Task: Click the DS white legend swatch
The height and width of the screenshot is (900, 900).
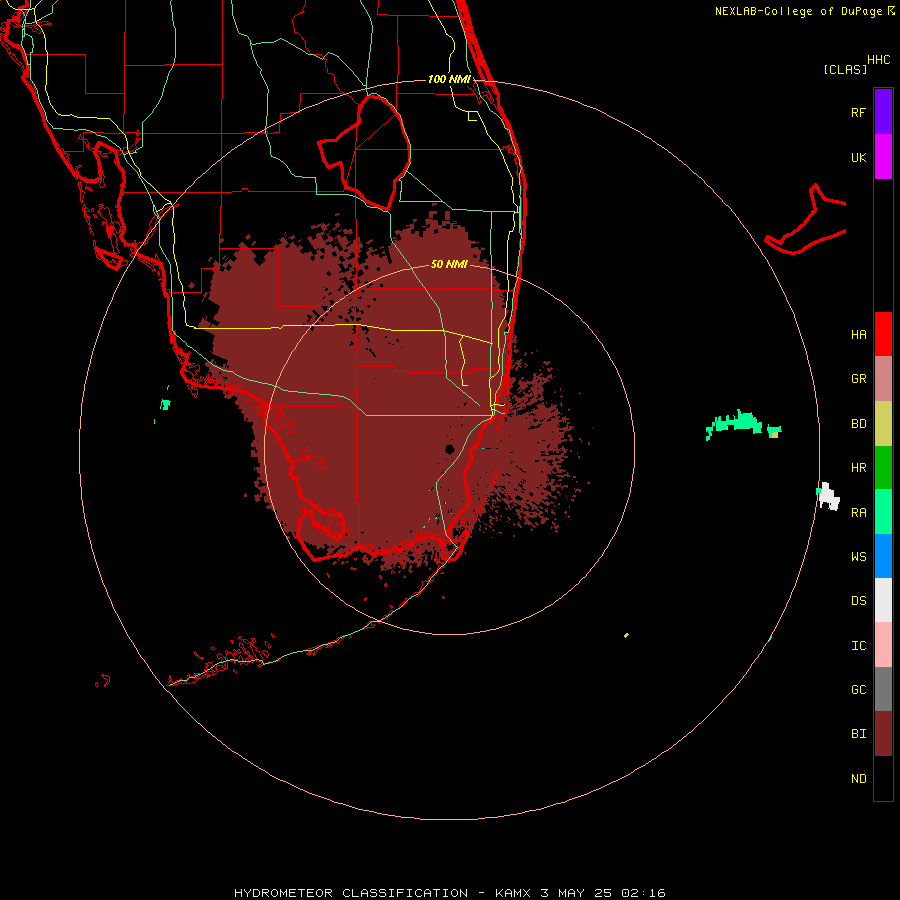Action: [883, 600]
